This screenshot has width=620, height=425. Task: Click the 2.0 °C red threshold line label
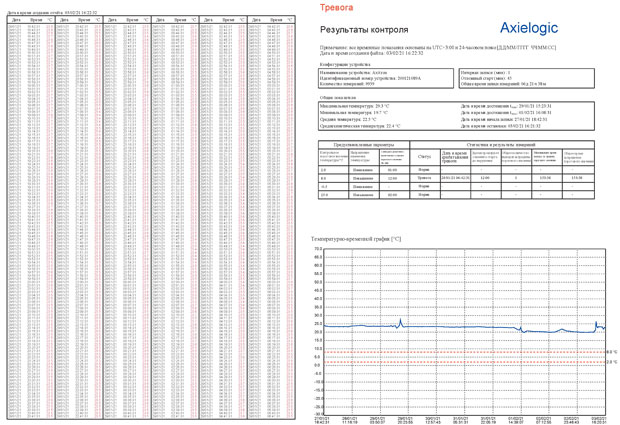pyautogui.click(x=612, y=362)
